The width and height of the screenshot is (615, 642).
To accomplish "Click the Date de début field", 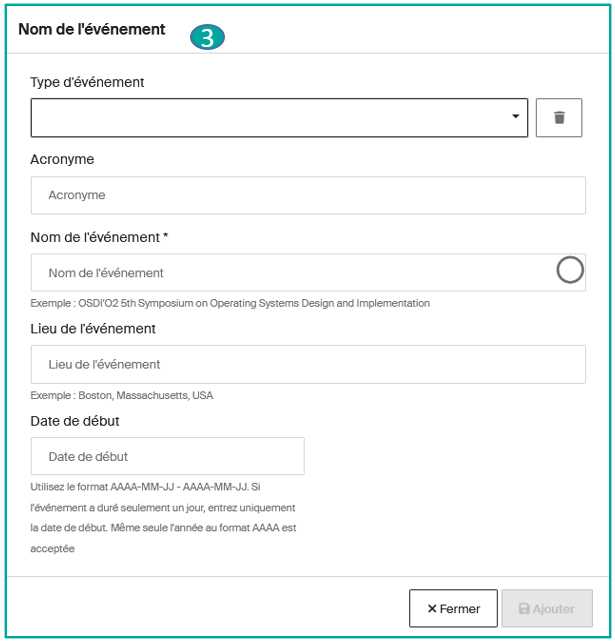I will [x=167, y=456].
